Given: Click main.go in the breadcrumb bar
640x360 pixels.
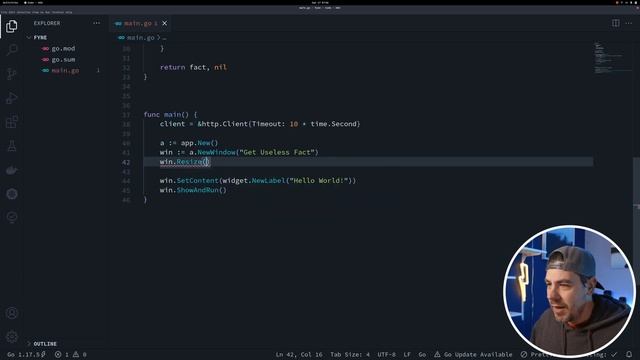Looking at the screenshot, I should click(x=140, y=38).
